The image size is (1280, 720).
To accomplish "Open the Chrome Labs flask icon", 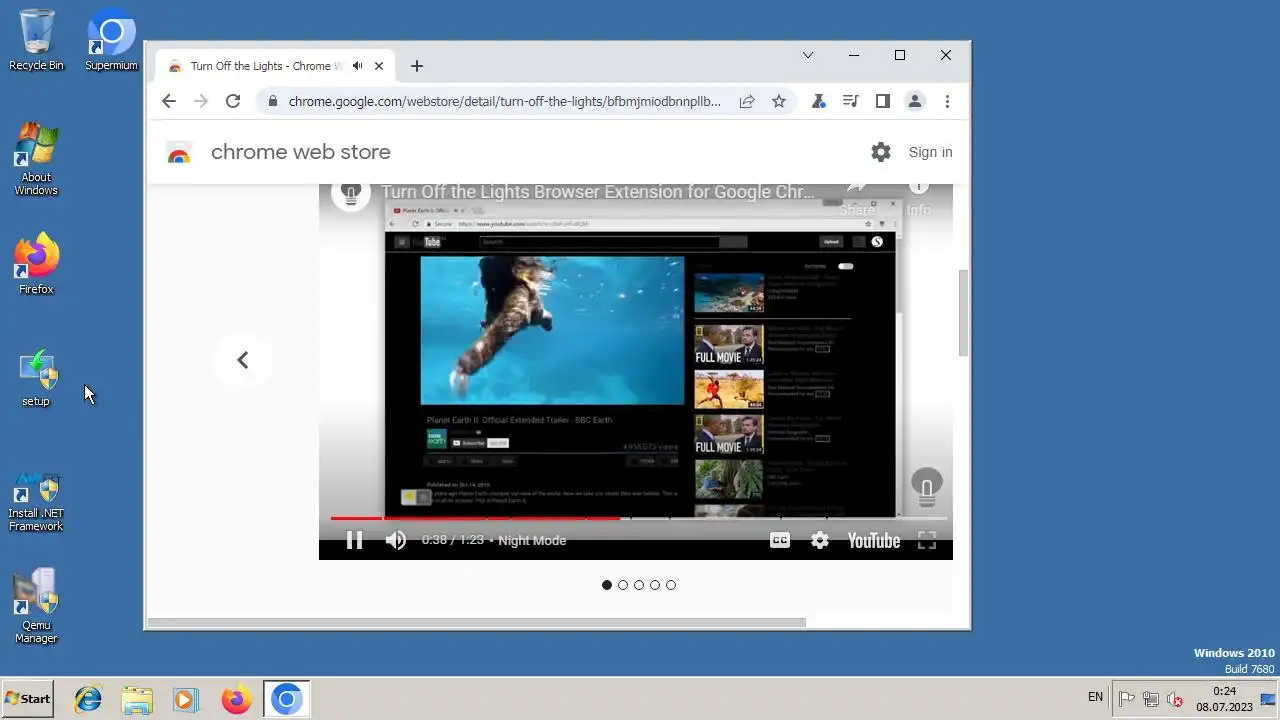I will [x=819, y=101].
